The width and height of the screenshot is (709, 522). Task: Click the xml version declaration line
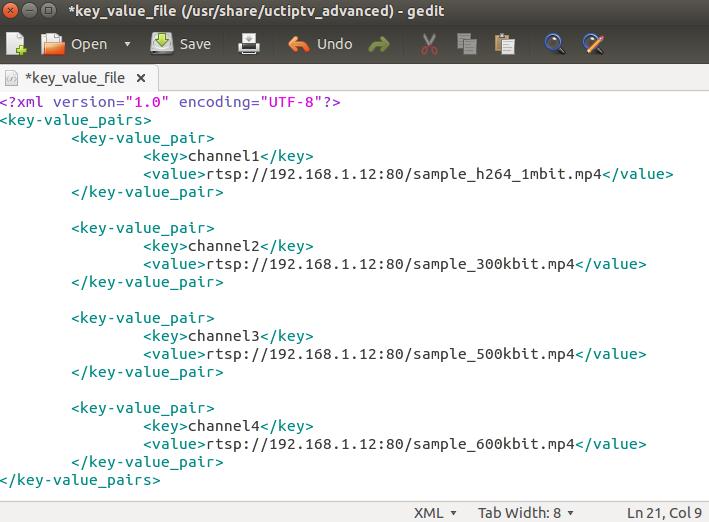tap(170, 102)
